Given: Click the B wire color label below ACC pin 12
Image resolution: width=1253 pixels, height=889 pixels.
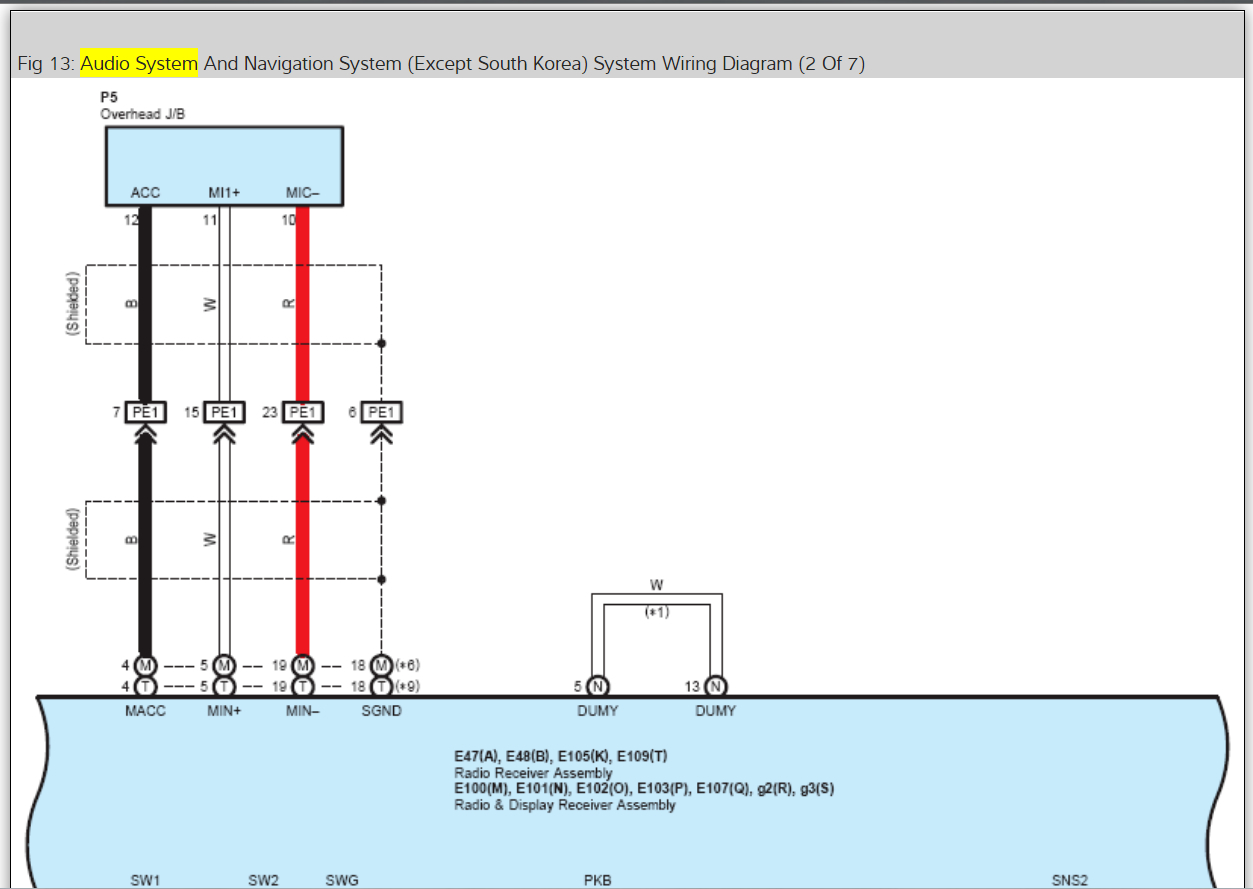Looking at the screenshot, I should pyautogui.click(x=131, y=304).
